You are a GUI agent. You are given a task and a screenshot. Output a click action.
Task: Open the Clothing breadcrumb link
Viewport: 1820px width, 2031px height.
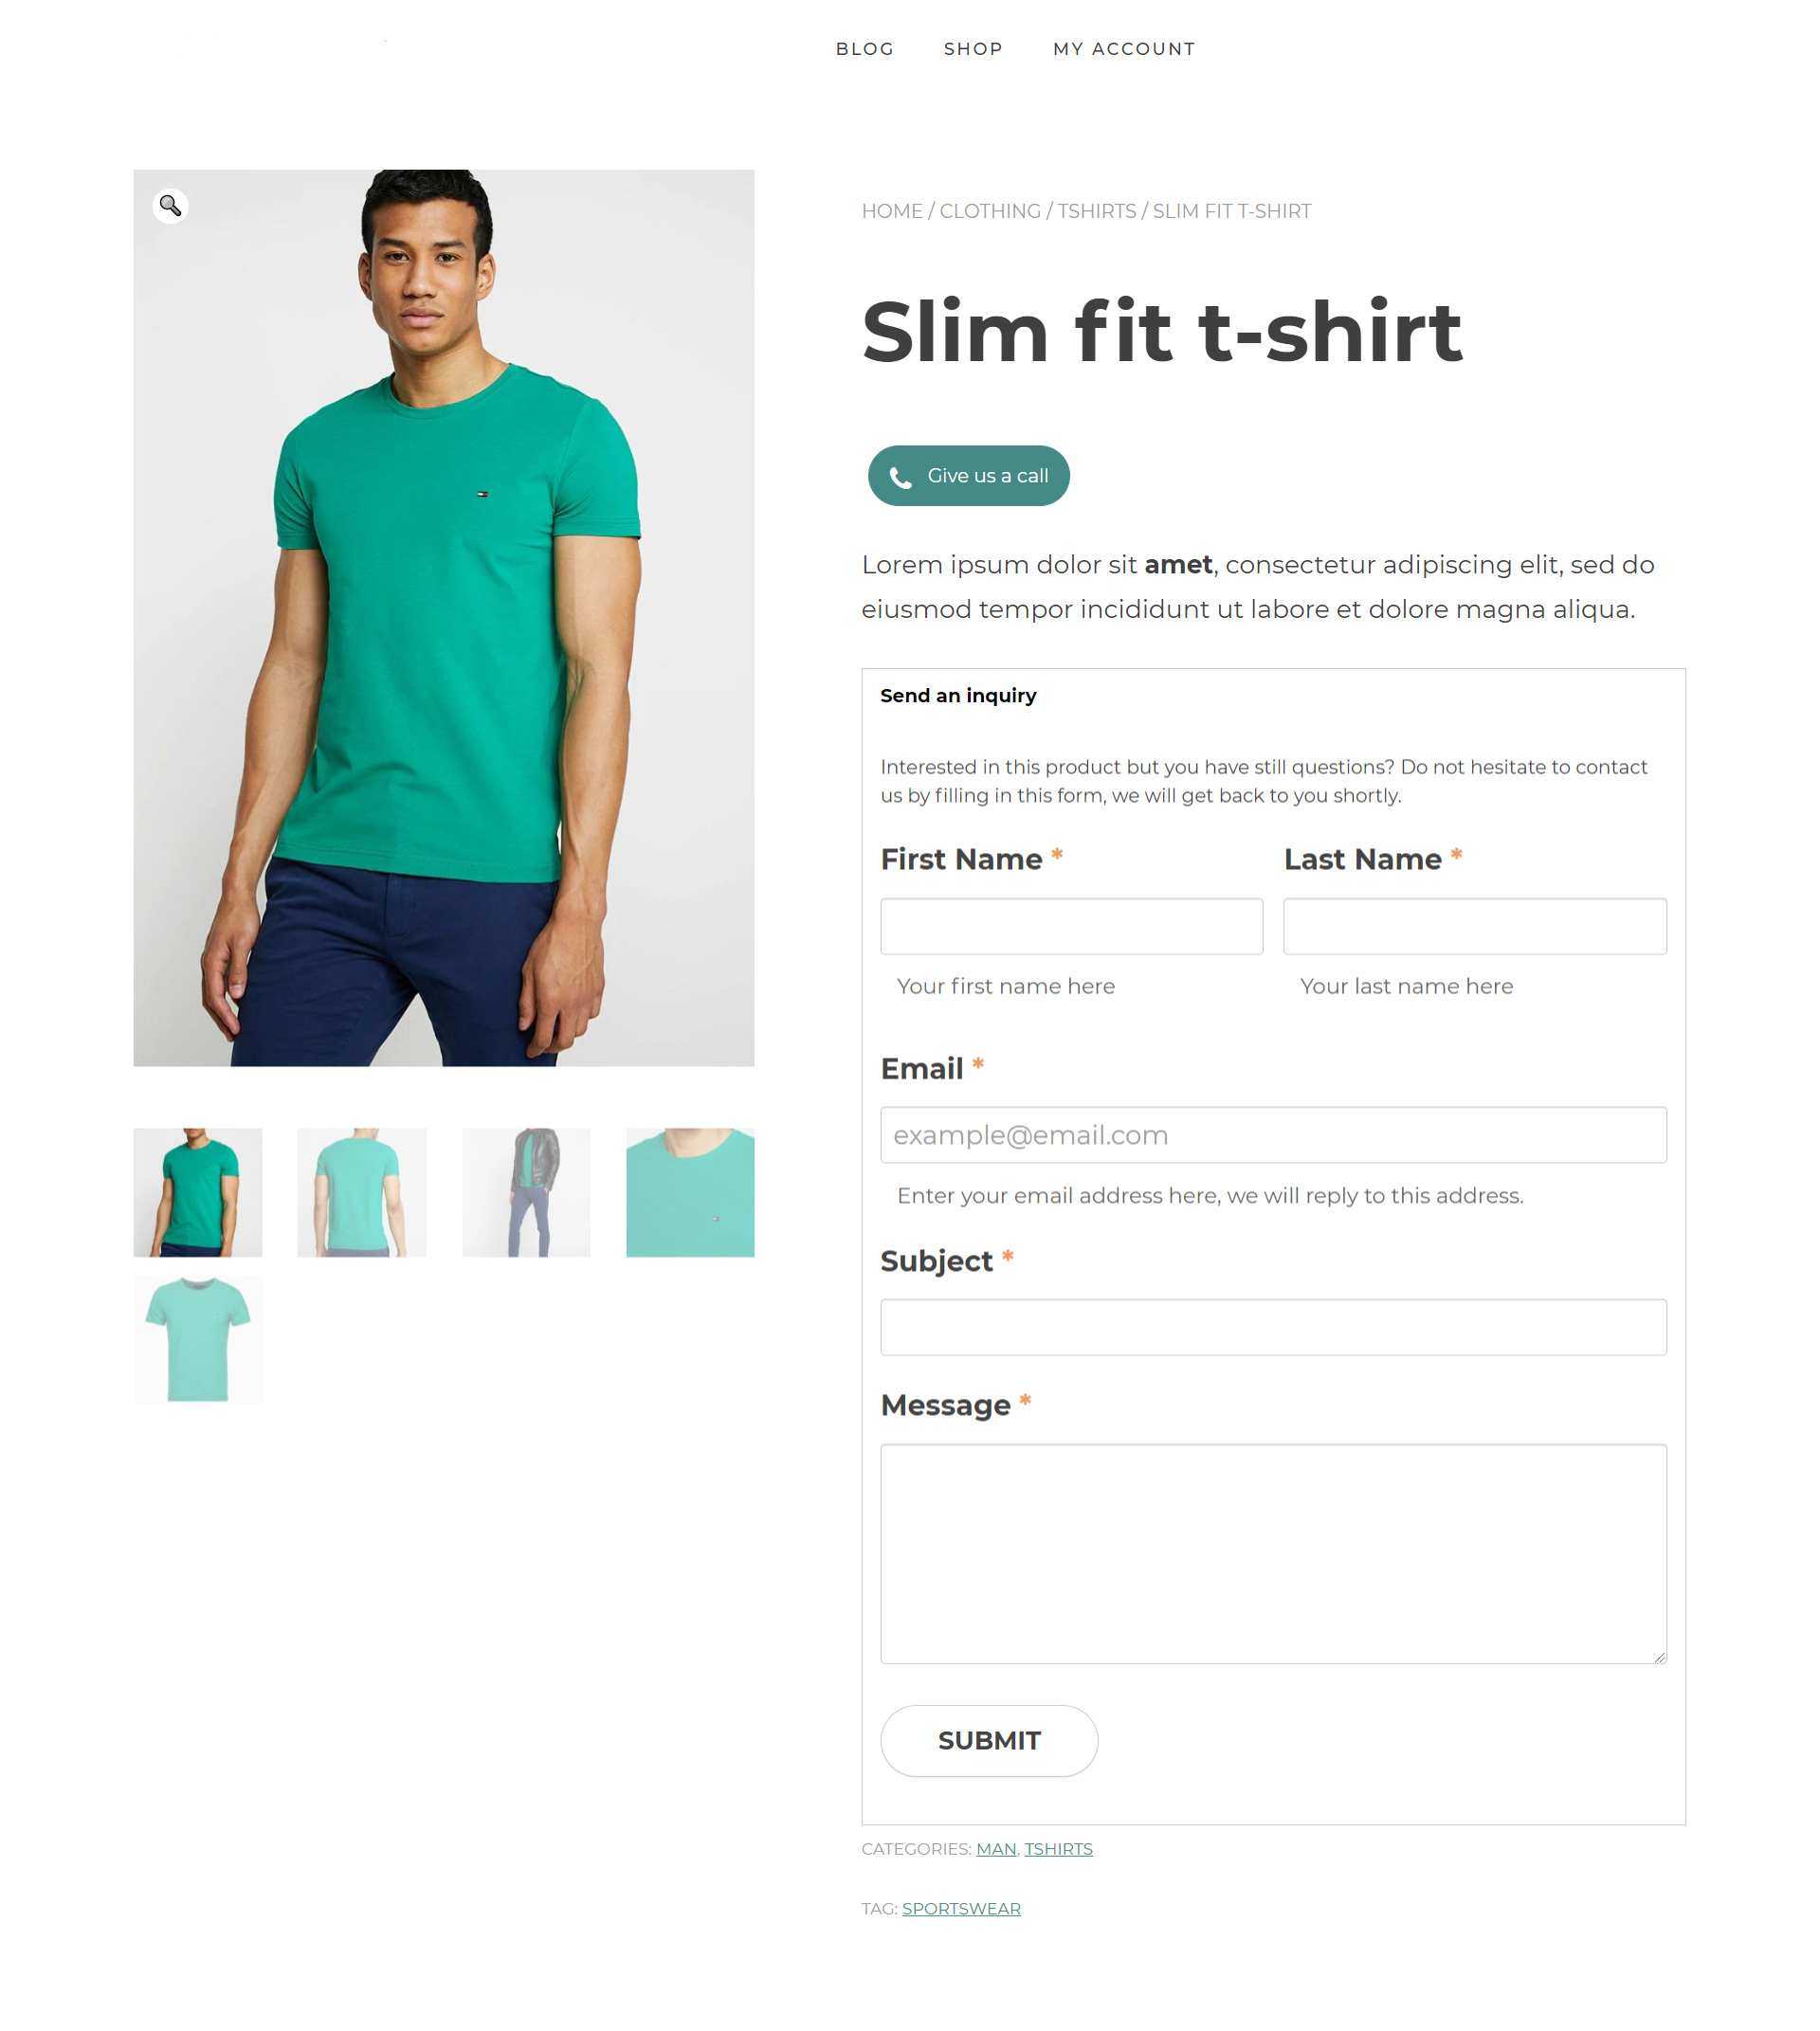pyautogui.click(x=990, y=211)
